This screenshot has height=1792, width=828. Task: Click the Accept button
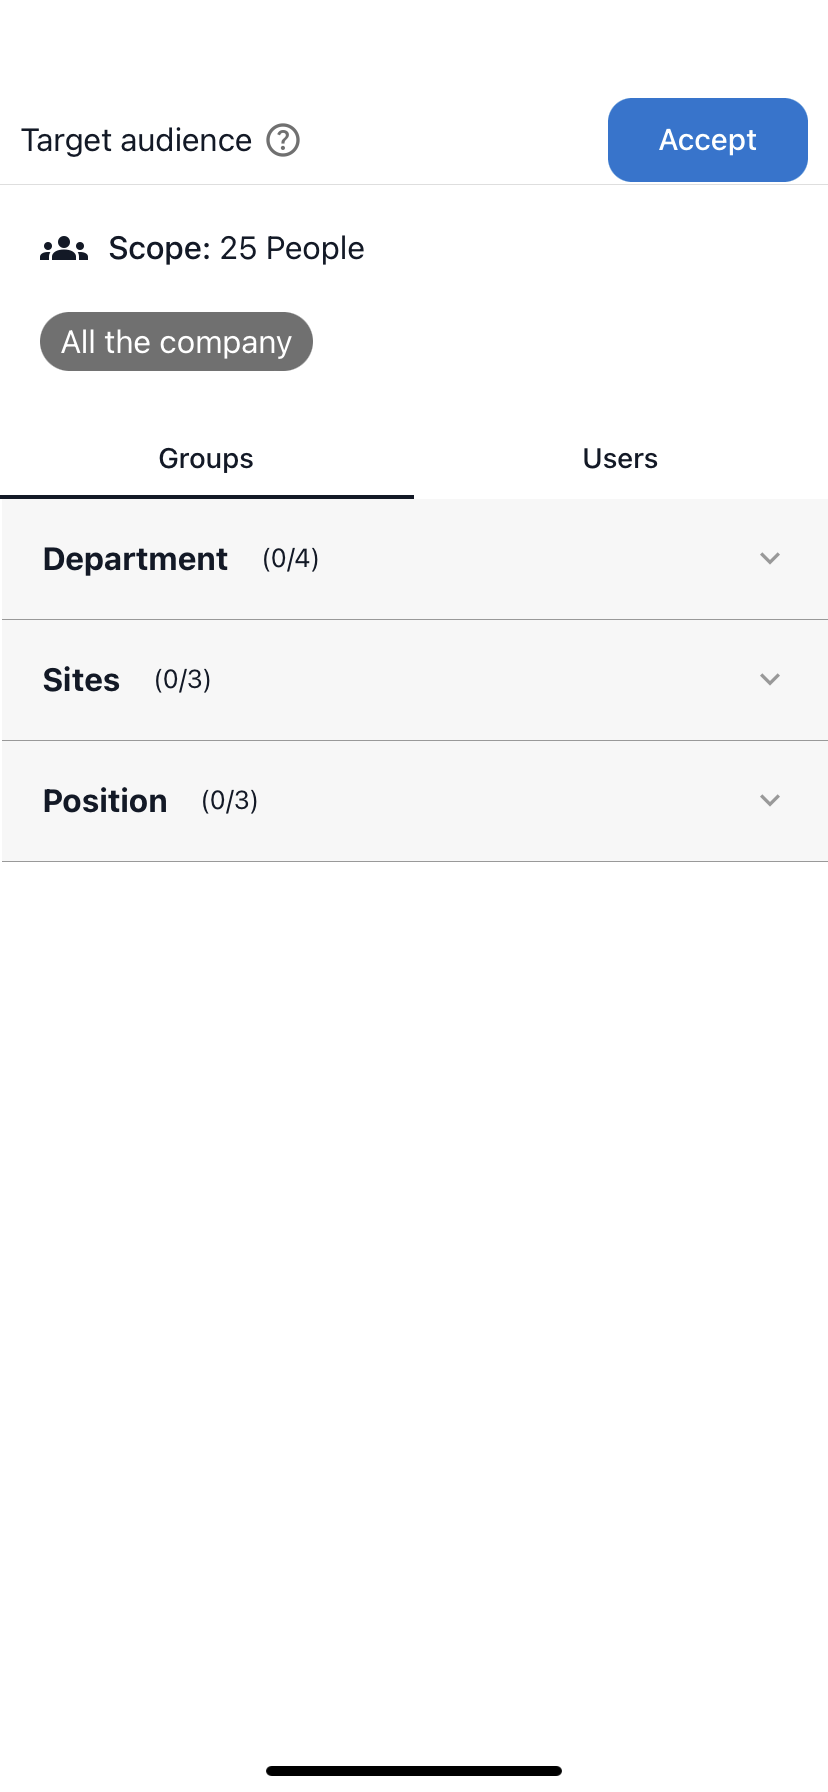[x=708, y=140]
